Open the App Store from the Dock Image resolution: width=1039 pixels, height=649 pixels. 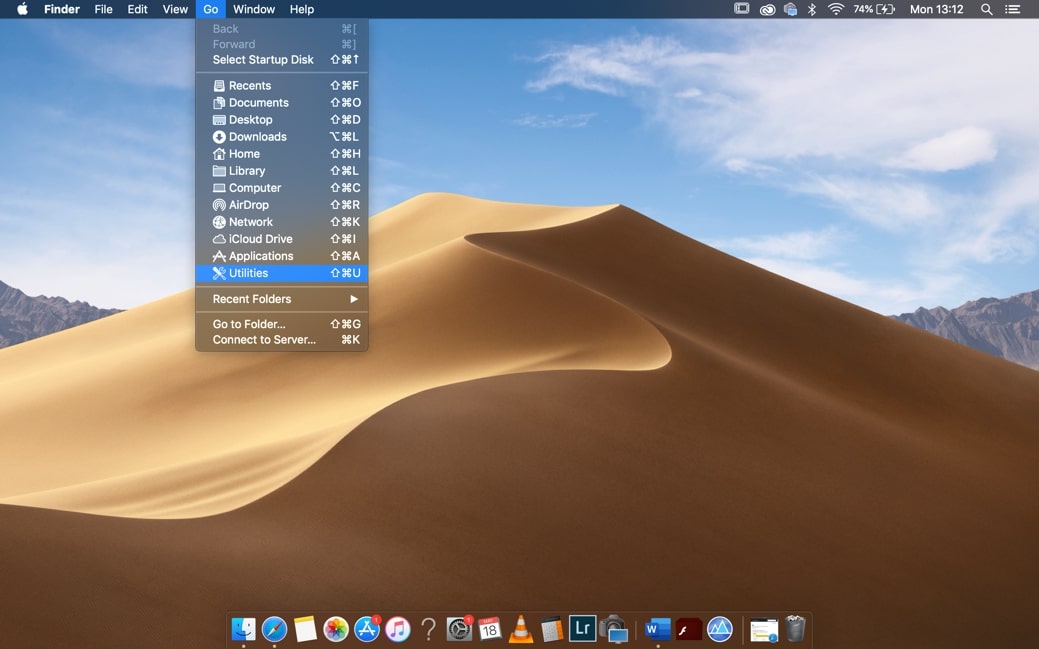(x=366, y=628)
